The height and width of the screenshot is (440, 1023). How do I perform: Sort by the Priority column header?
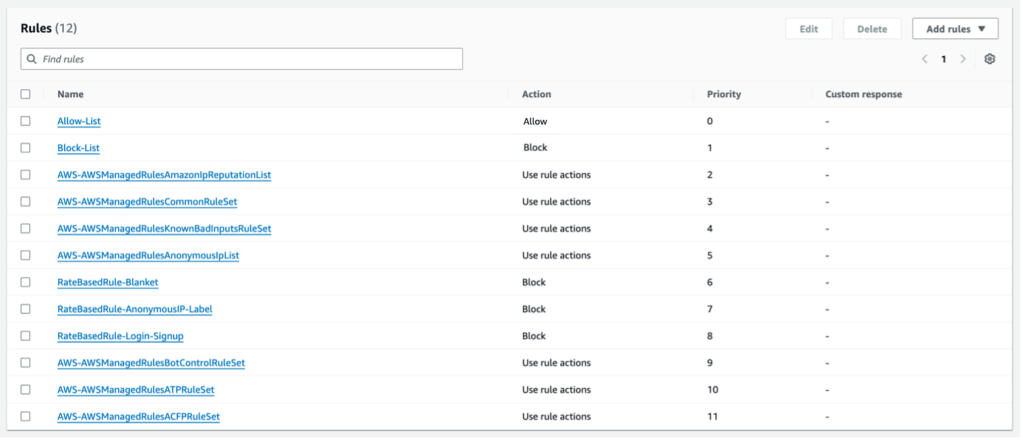724,94
